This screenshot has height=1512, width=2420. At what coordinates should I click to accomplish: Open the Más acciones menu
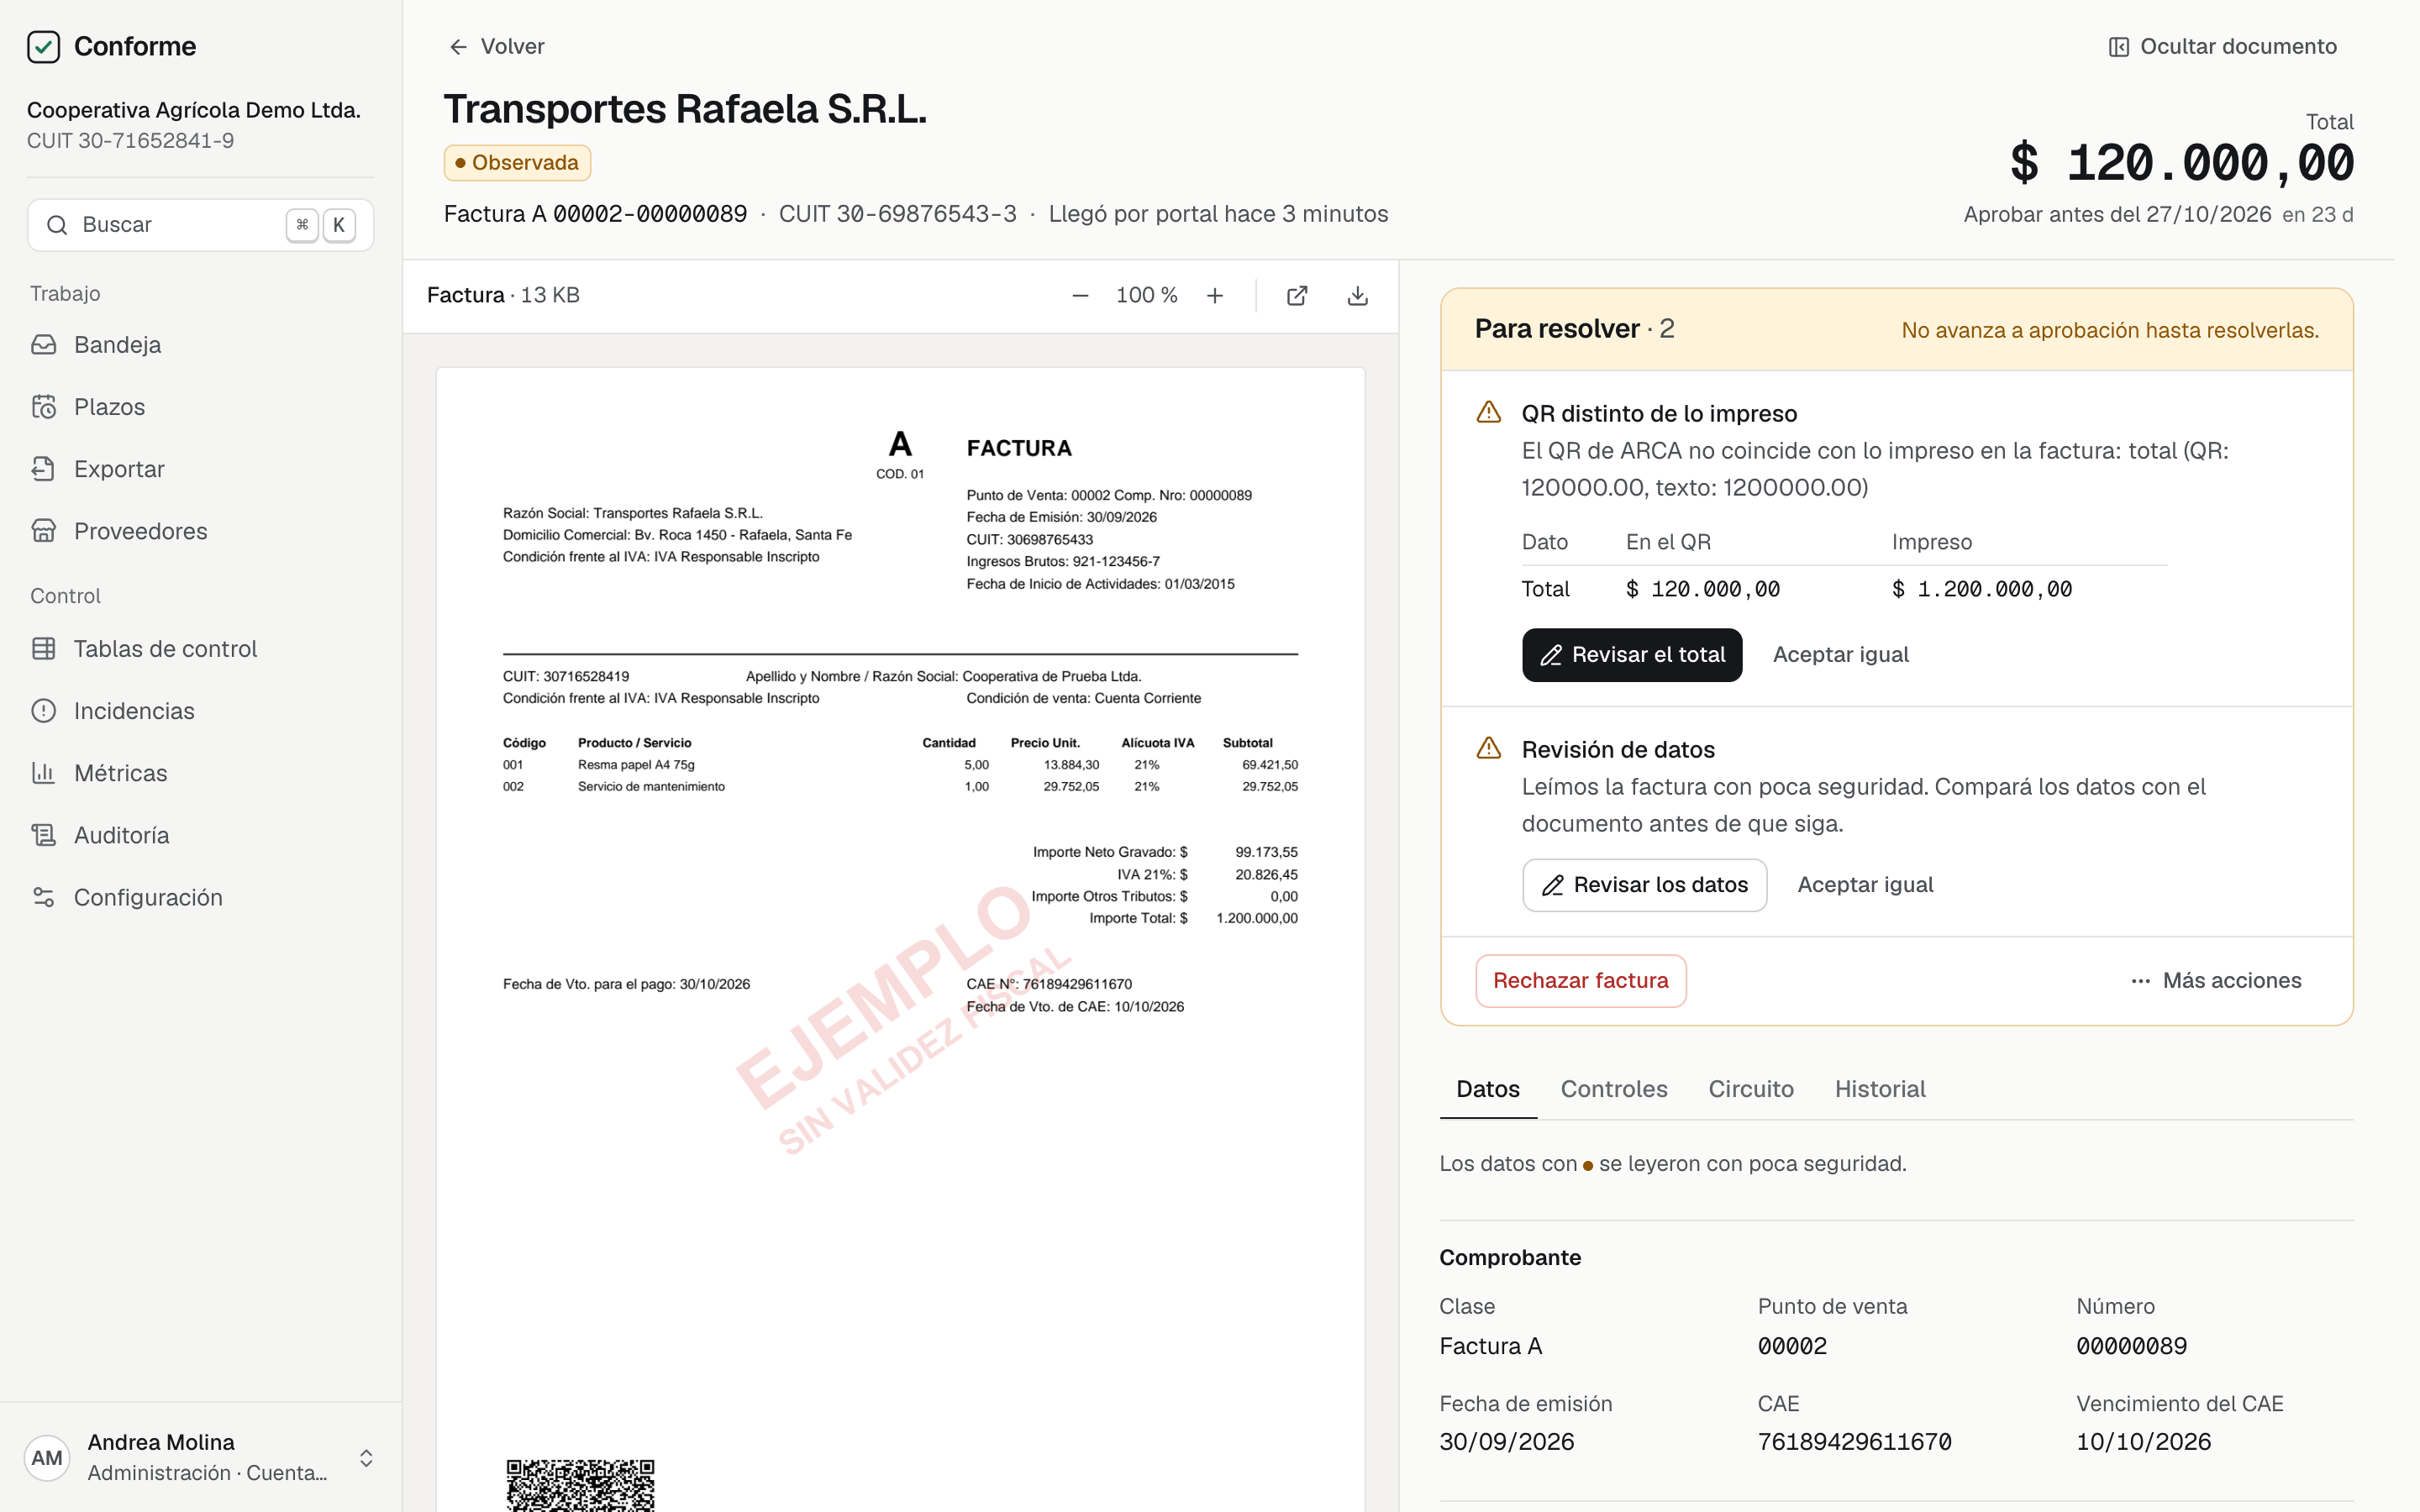(2216, 981)
